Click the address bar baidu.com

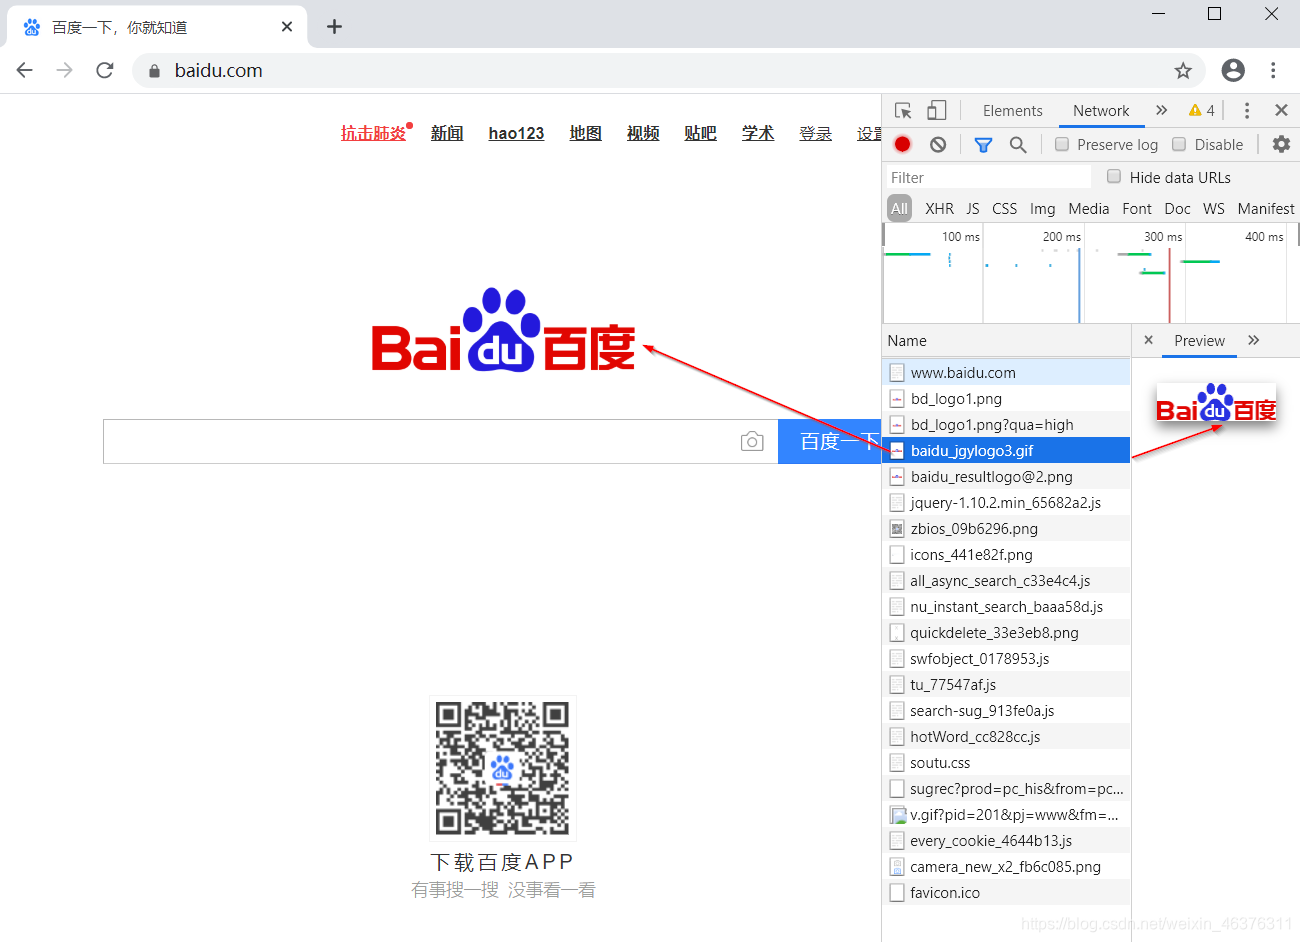pyautogui.click(x=218, y=70)
